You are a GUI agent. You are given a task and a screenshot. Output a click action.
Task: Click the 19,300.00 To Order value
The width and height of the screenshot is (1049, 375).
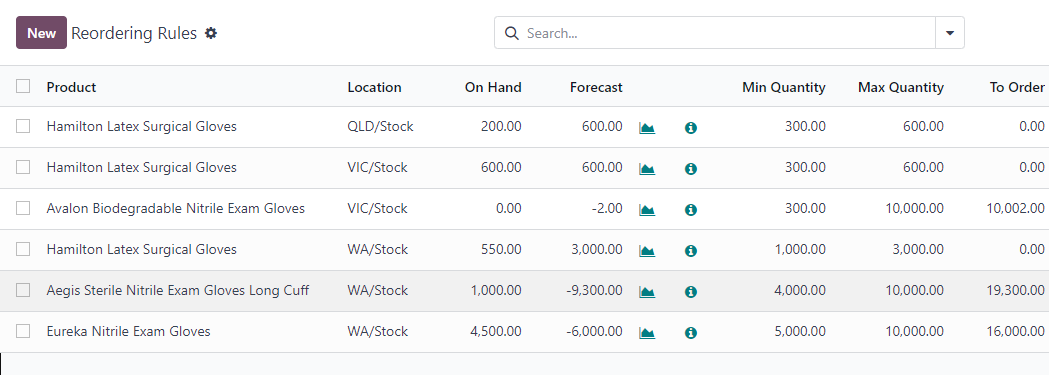1016,291
